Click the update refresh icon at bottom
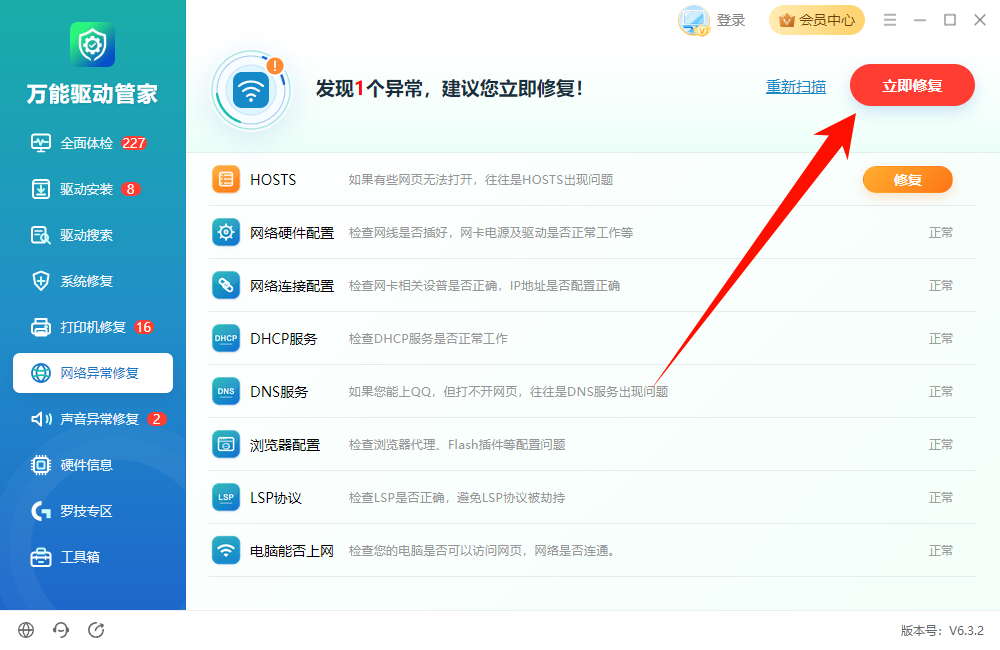 pos(96,630)
